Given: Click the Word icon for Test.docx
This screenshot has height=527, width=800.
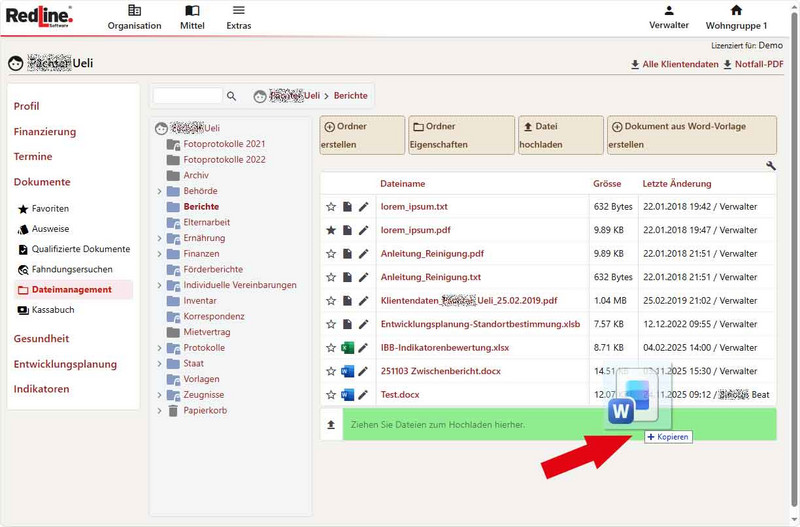Looking at the screenshot, I should [x=347, y=395].
